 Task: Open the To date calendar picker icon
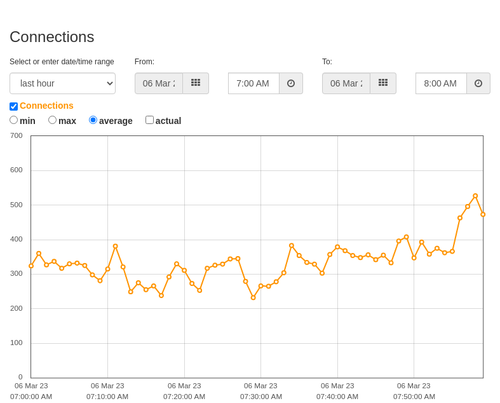(383, 83)
